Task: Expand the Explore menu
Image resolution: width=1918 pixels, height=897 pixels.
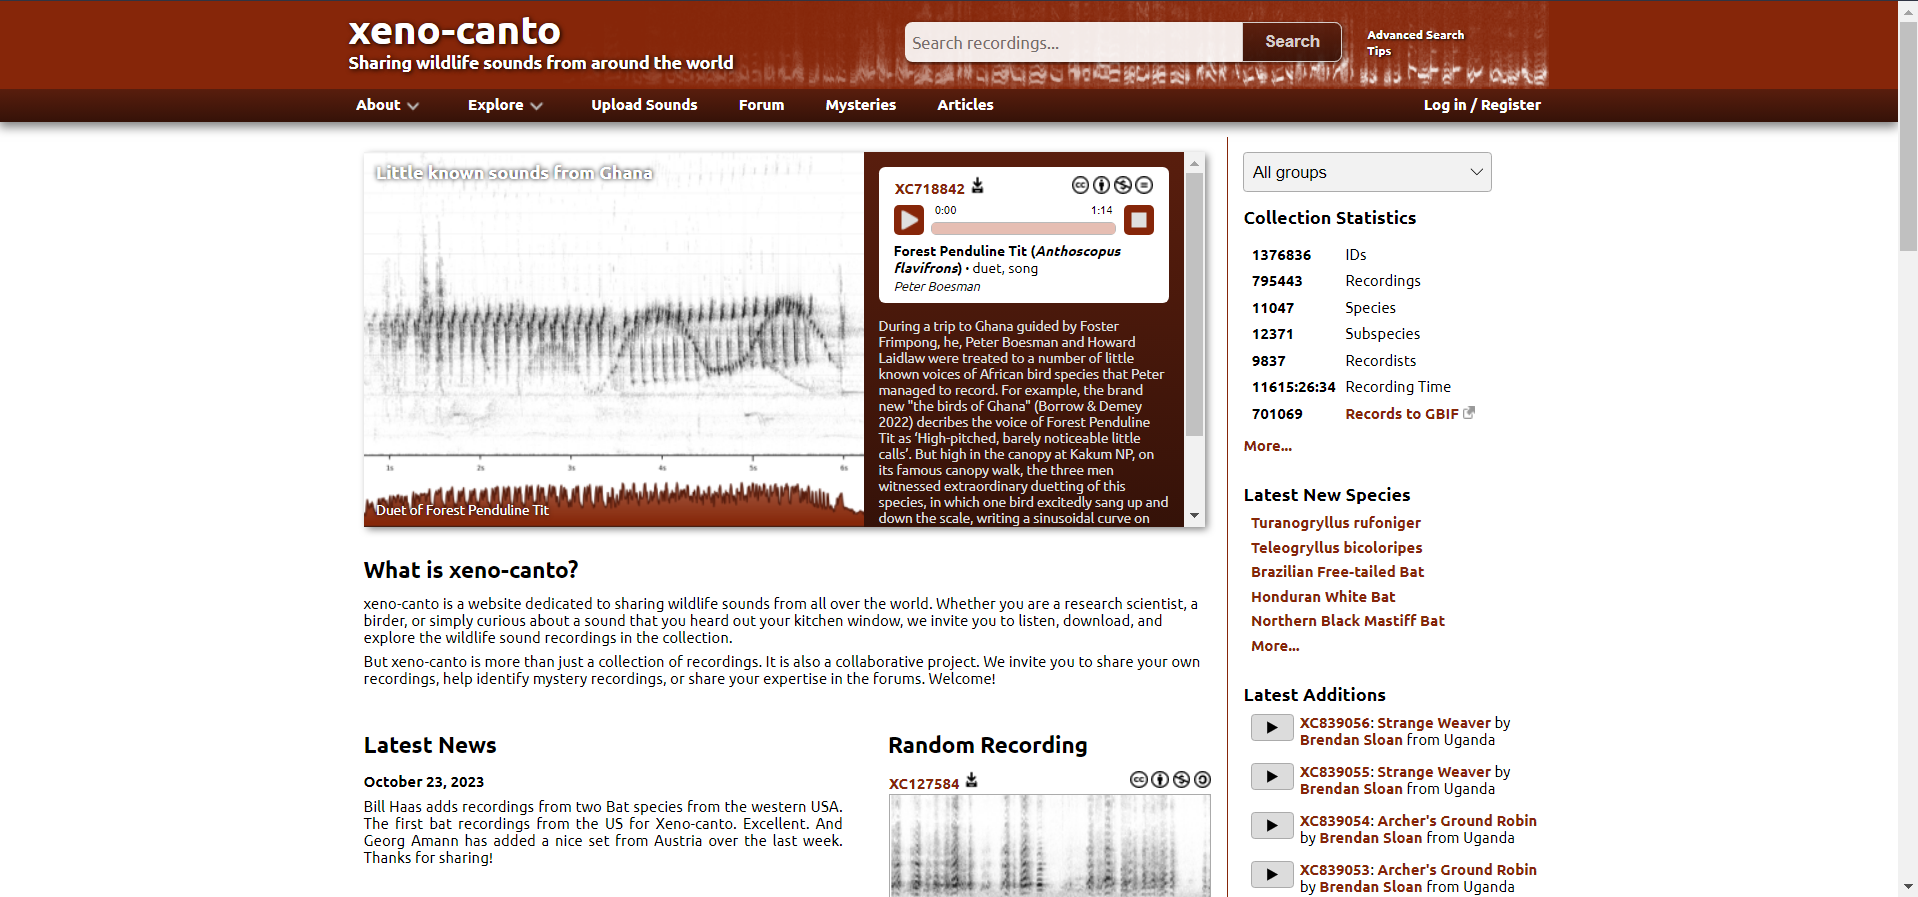Action: point(505,105)
